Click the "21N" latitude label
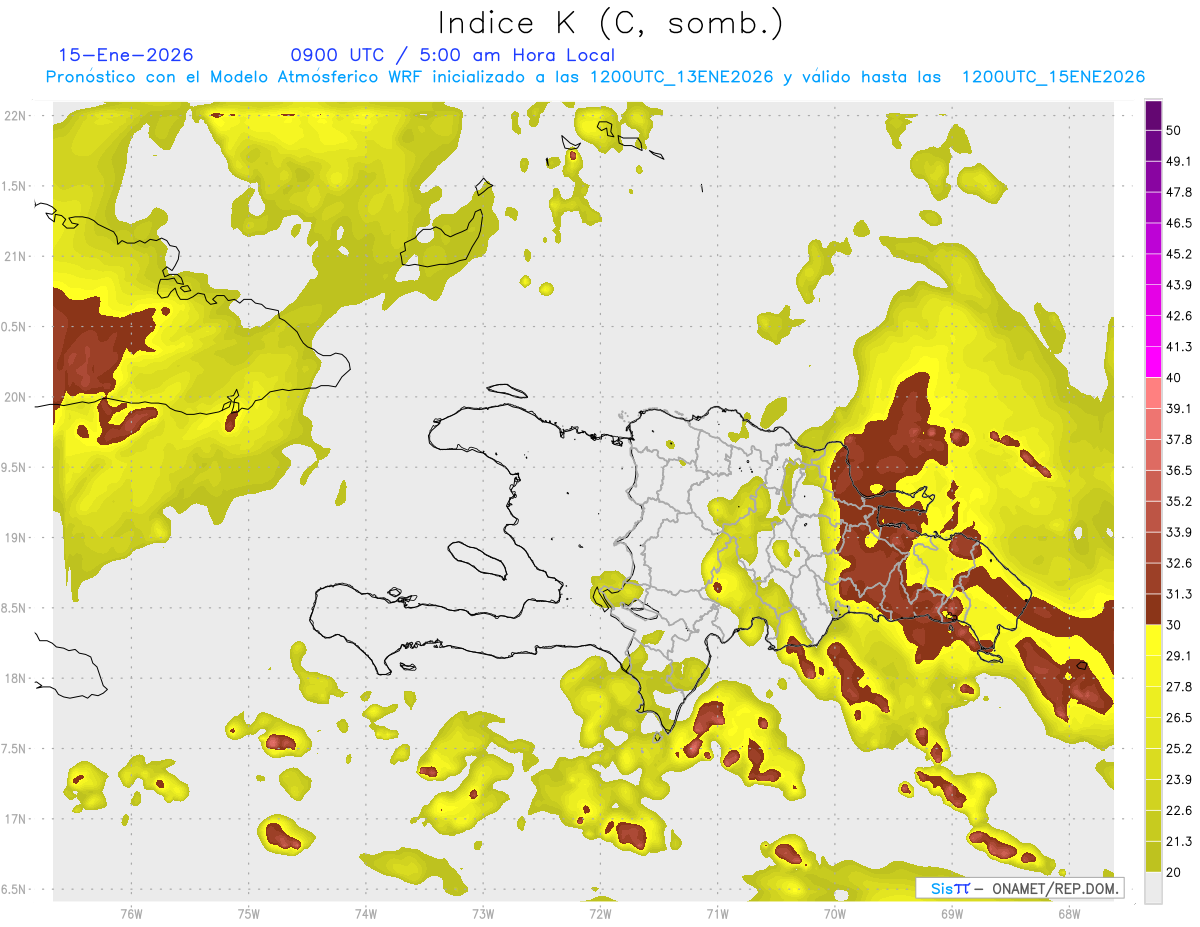The width and height of the screenshot is (1200, 927). (x=14, y=256)
